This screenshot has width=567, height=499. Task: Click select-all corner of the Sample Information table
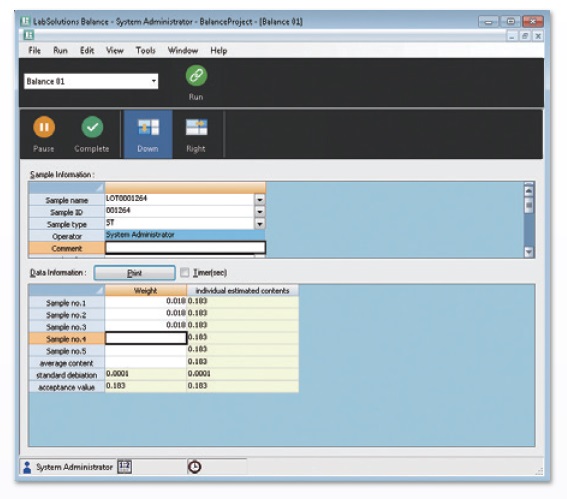click(67, 188)
